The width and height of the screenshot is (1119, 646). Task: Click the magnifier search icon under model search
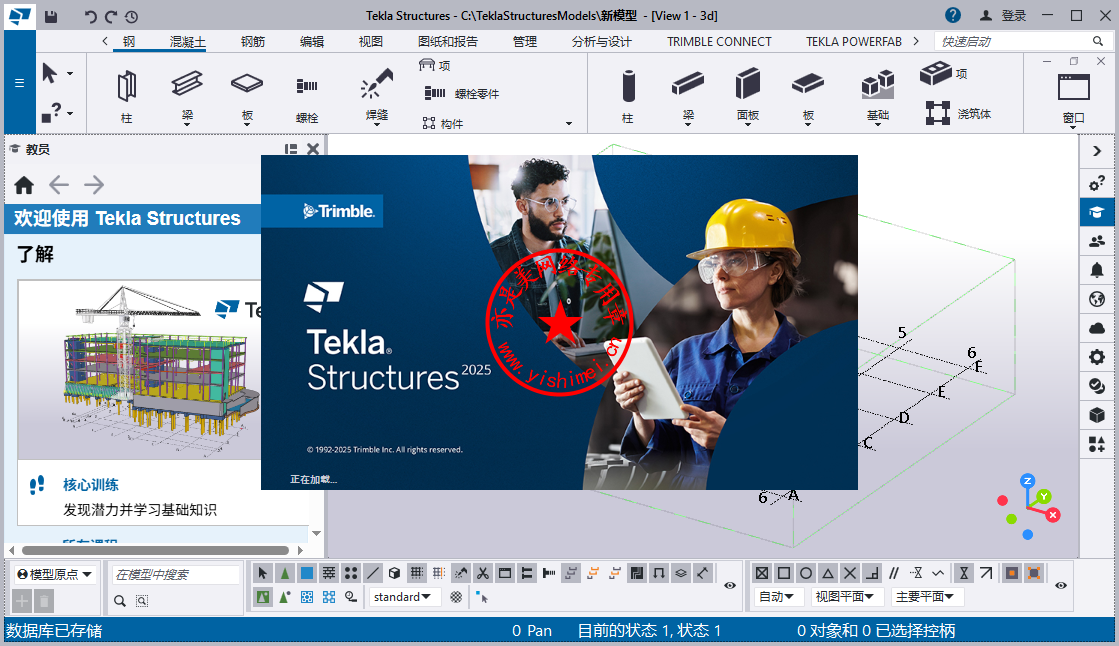[120, 601]
